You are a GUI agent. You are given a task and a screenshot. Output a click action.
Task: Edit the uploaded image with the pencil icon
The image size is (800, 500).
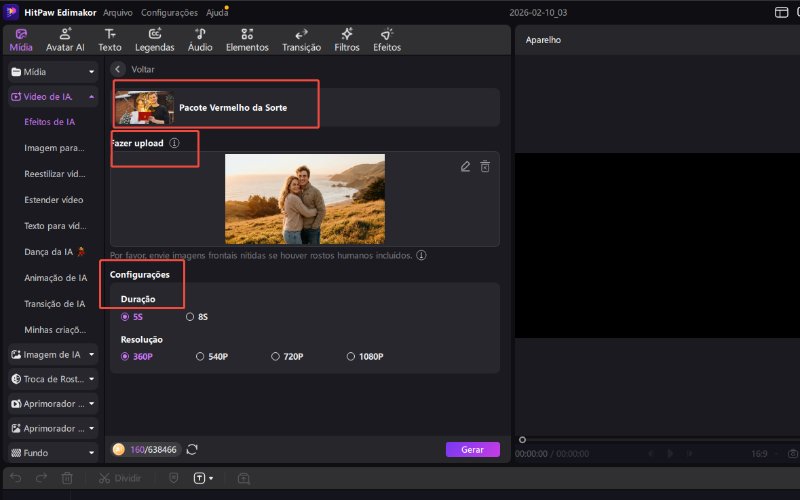point(465,166)
